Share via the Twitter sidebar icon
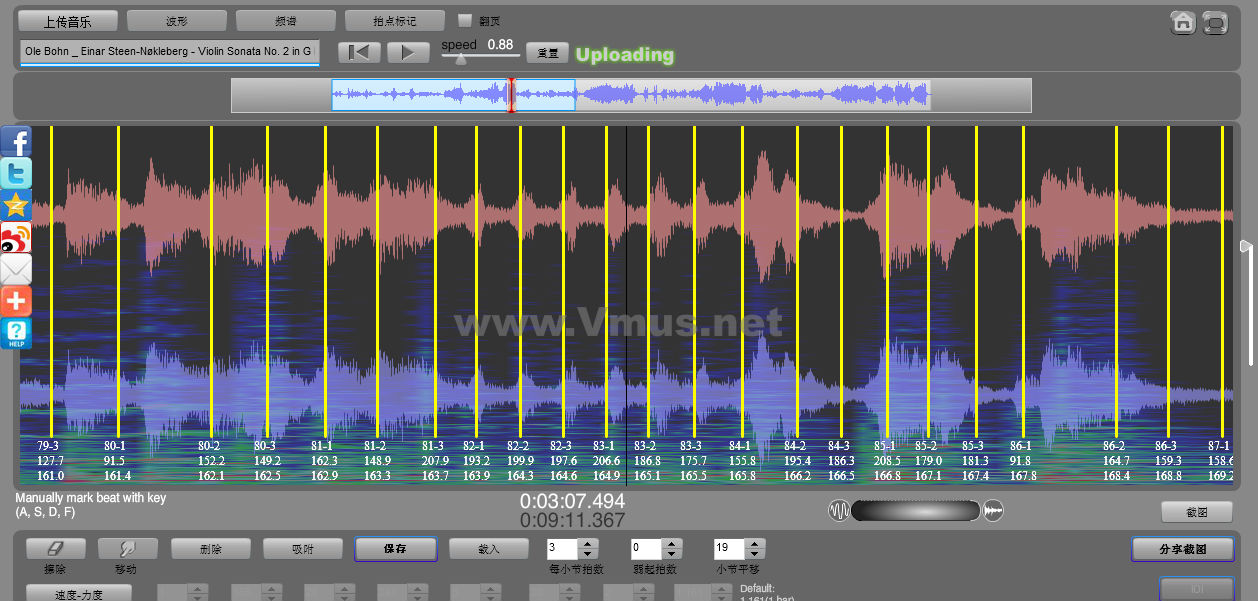This screenshot has width=1258, height=601. [16, 173]
